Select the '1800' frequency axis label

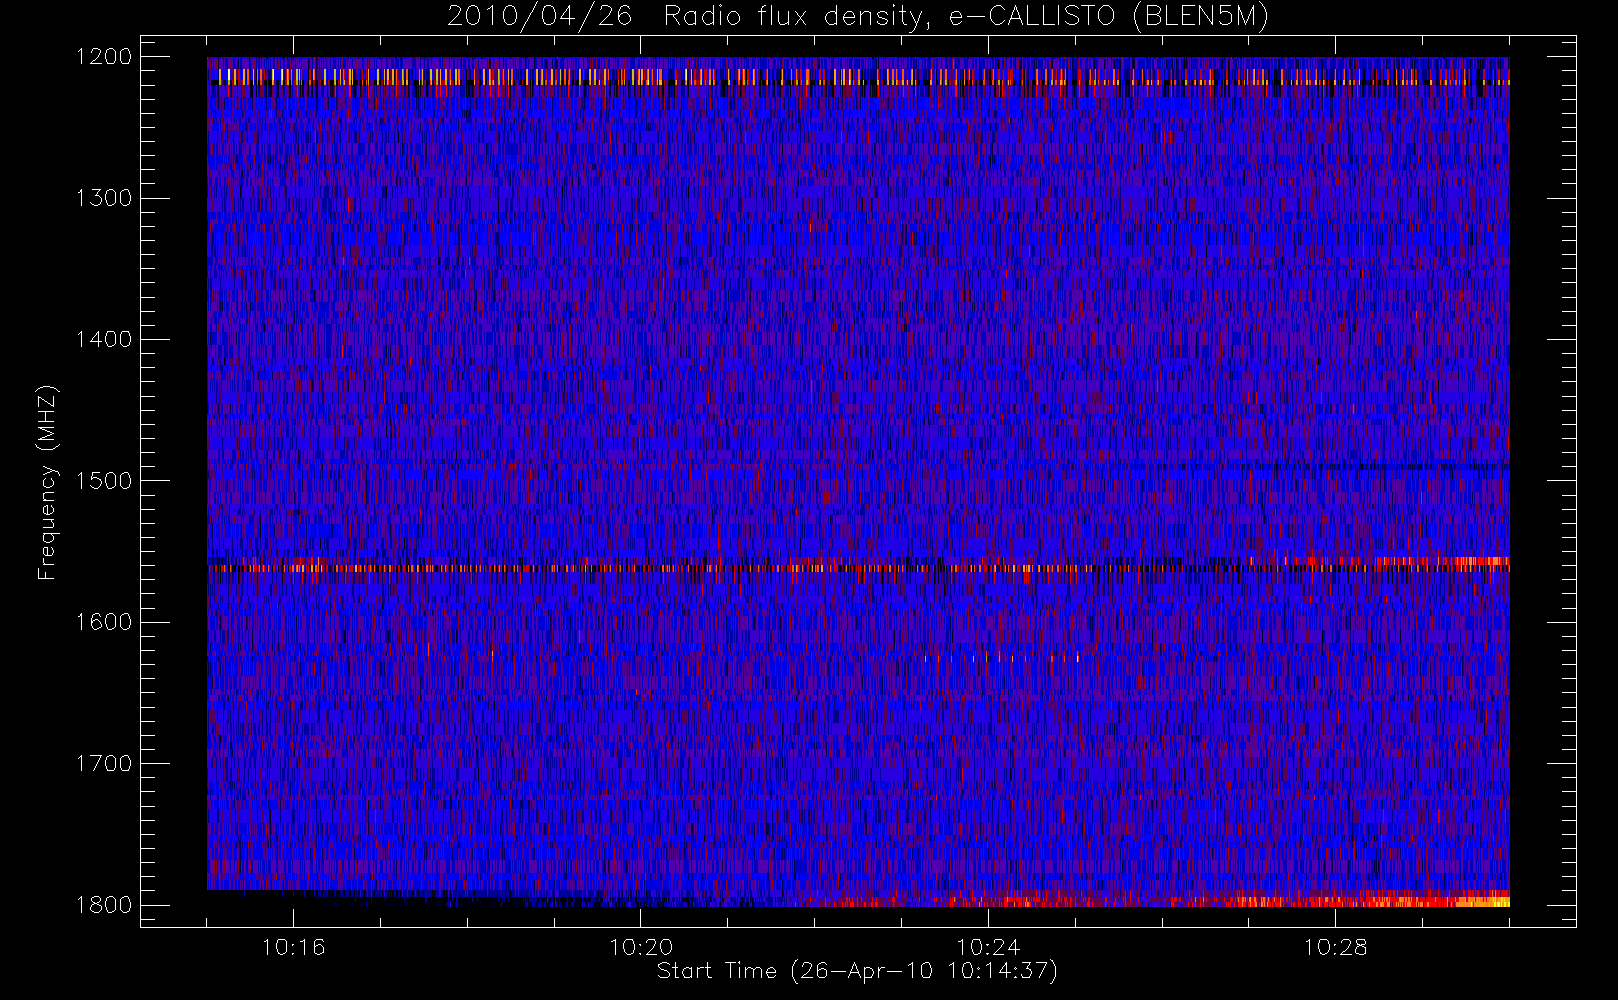[104, 905]
